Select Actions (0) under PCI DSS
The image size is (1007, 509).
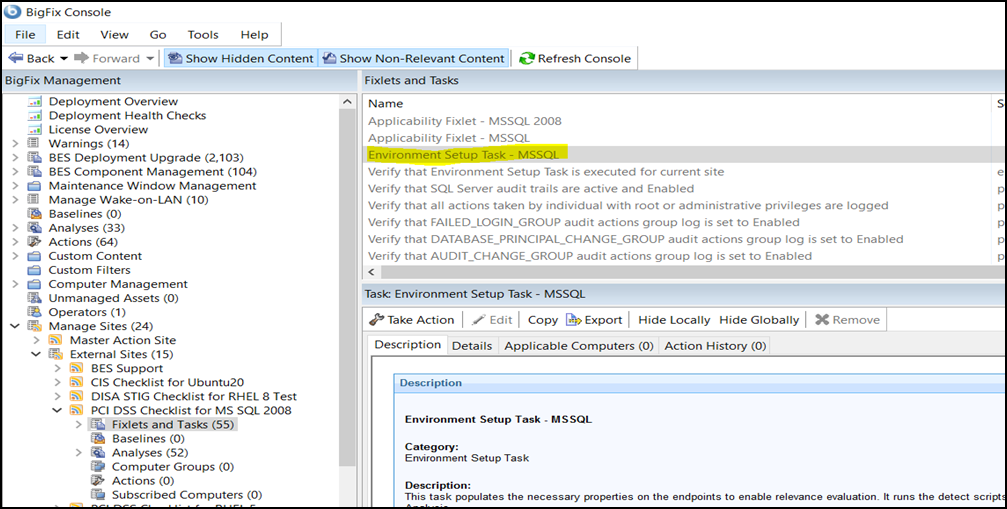click(x=143, y=481)
